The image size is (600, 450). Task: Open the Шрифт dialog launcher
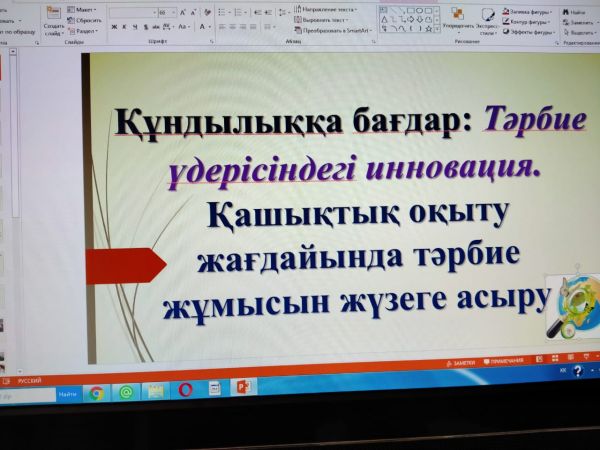click(x=211, y=41)
